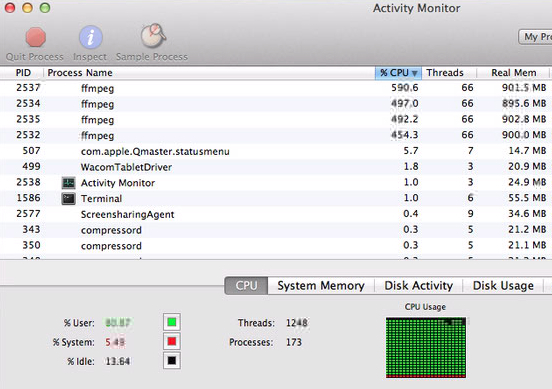Close the Activity Monitor window with red button

point(10,8)
